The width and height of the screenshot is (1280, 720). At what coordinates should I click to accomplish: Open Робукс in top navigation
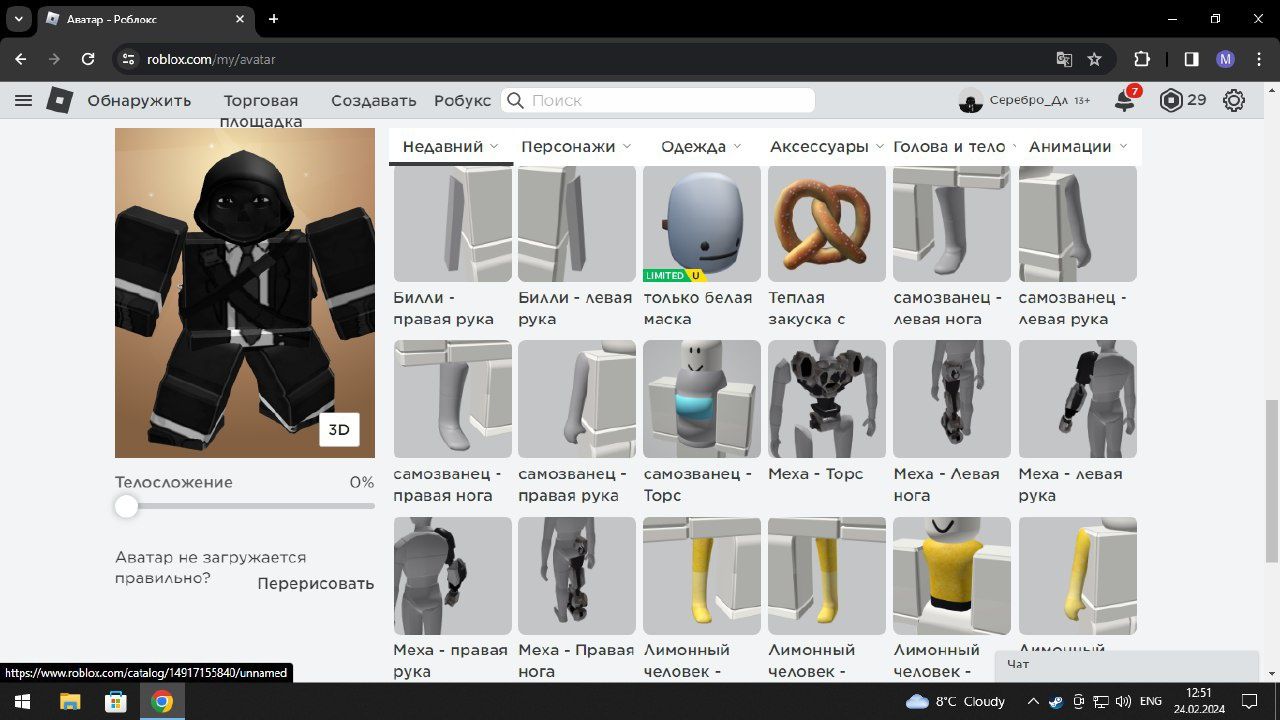[462, 100]
